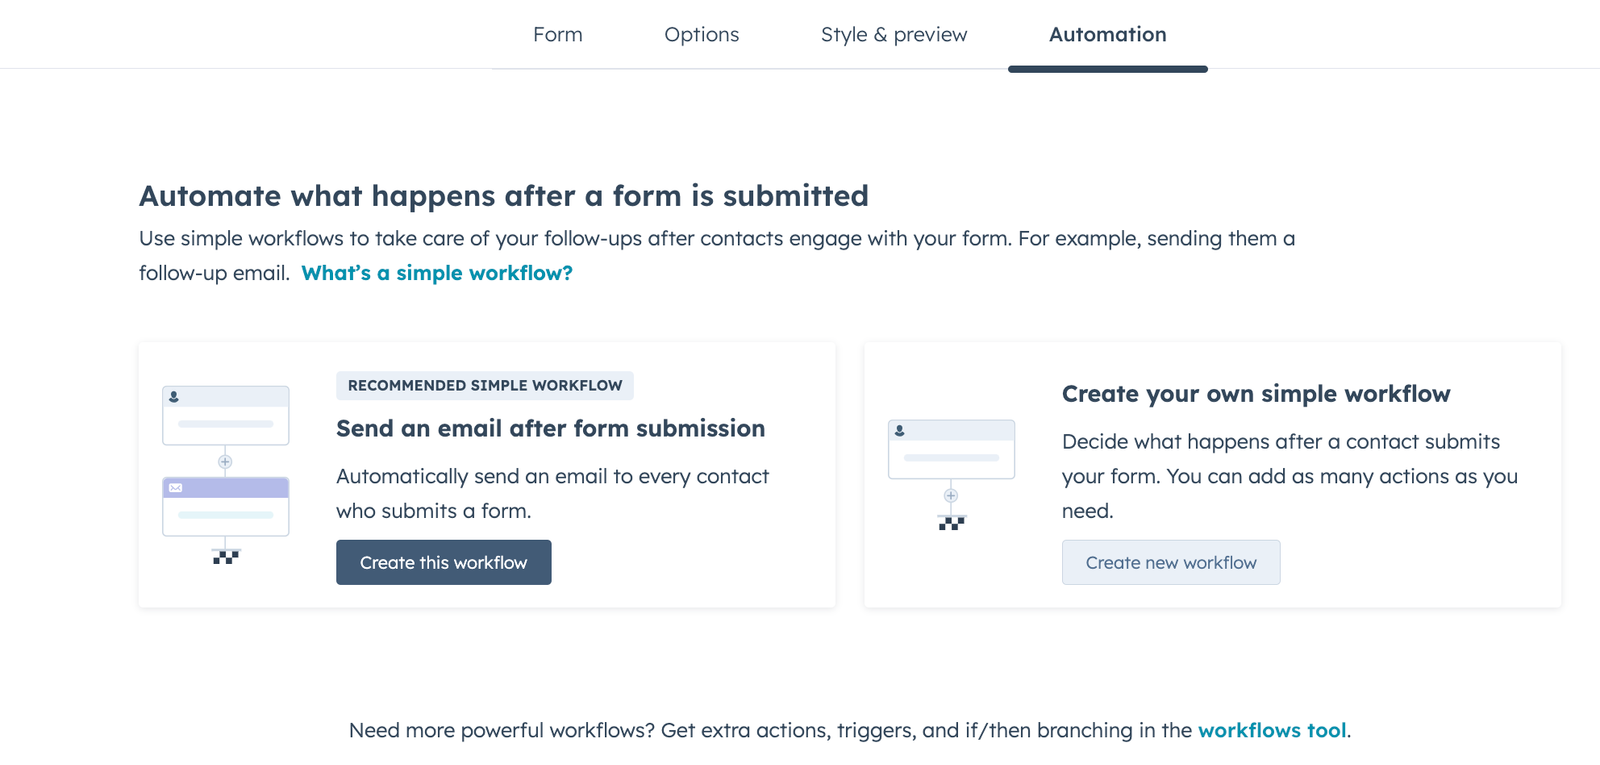The width and height of the screenshot is (1600, 765).
Task: Click the checkered flag in right workflow preview
Action: point(951,523)
